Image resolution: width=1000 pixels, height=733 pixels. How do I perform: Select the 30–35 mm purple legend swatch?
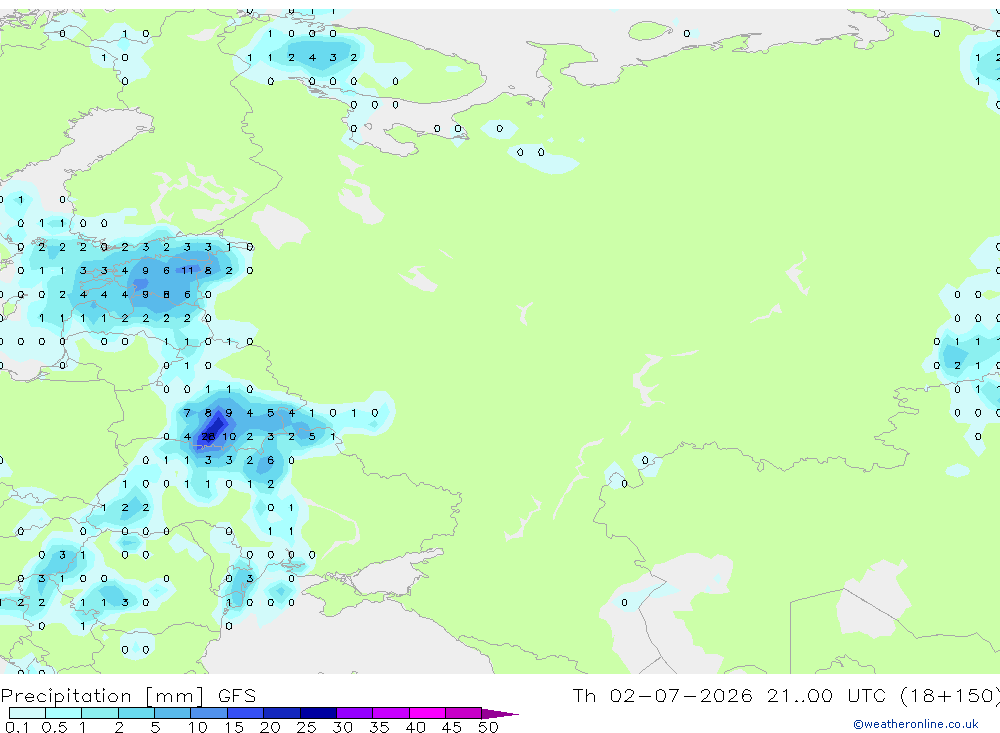coord(355,713)
